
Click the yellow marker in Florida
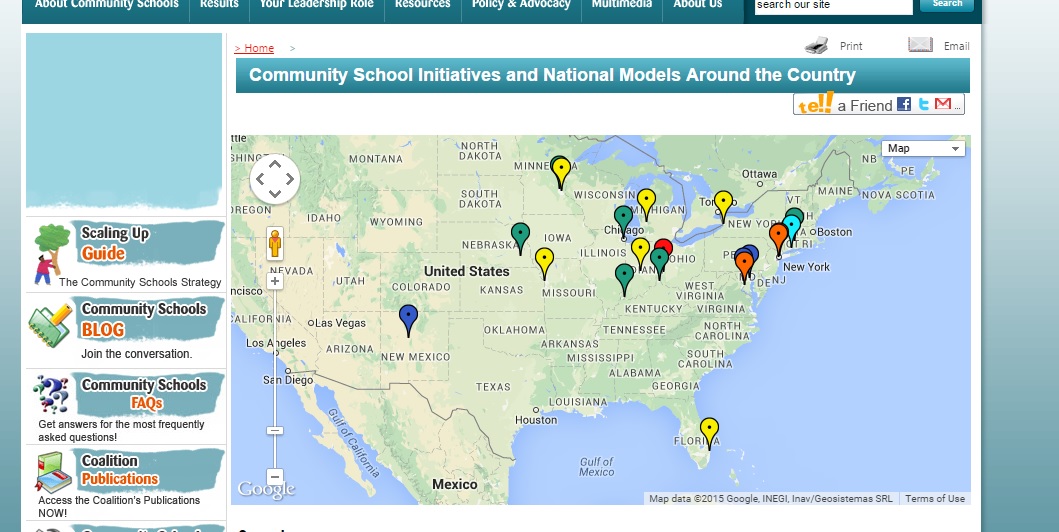(x=709, y=430)
